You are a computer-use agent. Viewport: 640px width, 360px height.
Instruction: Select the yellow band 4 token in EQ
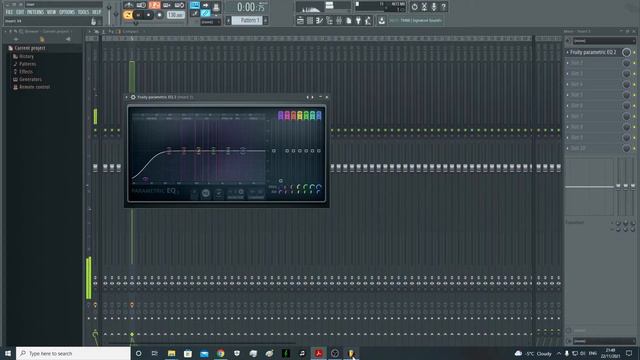[x=300, y=116]
